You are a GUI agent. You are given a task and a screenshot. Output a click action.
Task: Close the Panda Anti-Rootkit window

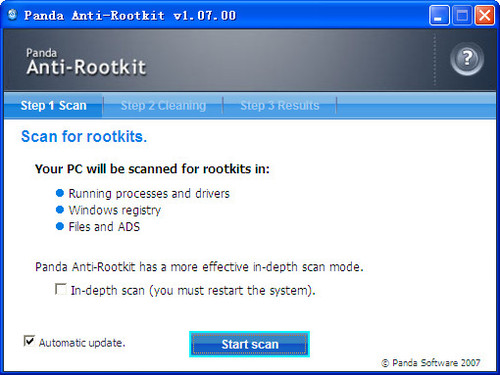coord(485,15)
